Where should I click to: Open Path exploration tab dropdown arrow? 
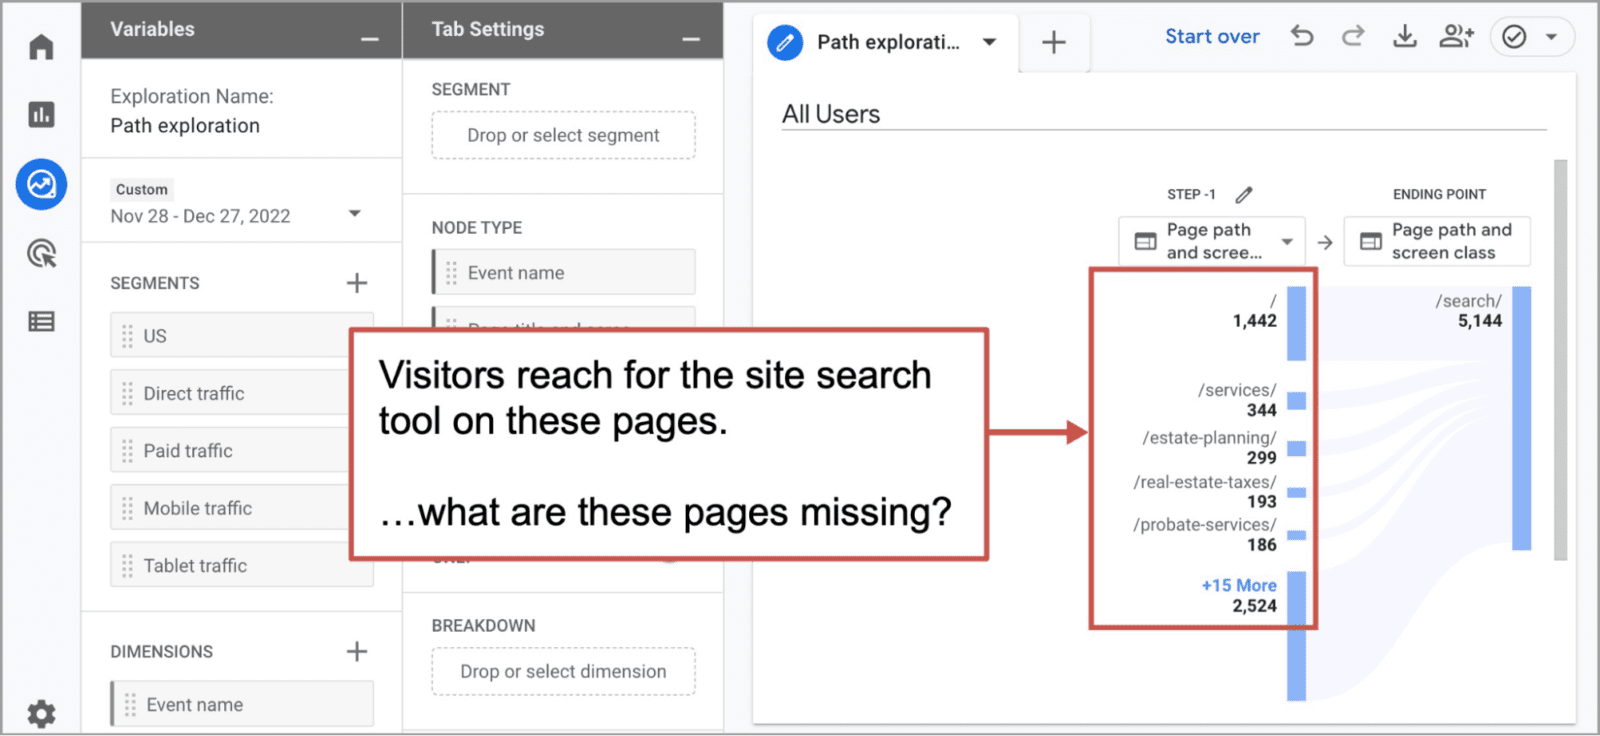(990, 42)
